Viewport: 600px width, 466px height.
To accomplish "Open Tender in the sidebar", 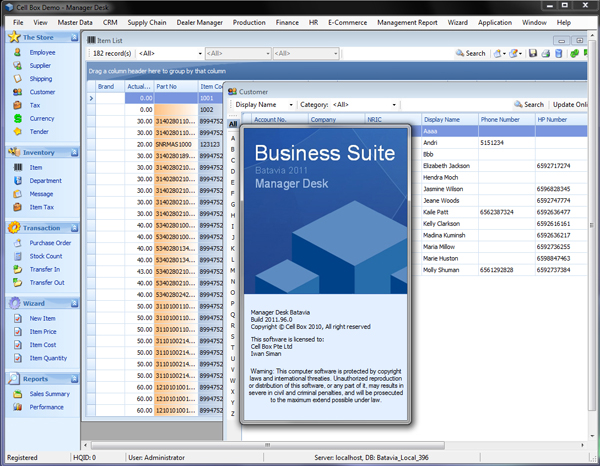I will click(39, 132).
